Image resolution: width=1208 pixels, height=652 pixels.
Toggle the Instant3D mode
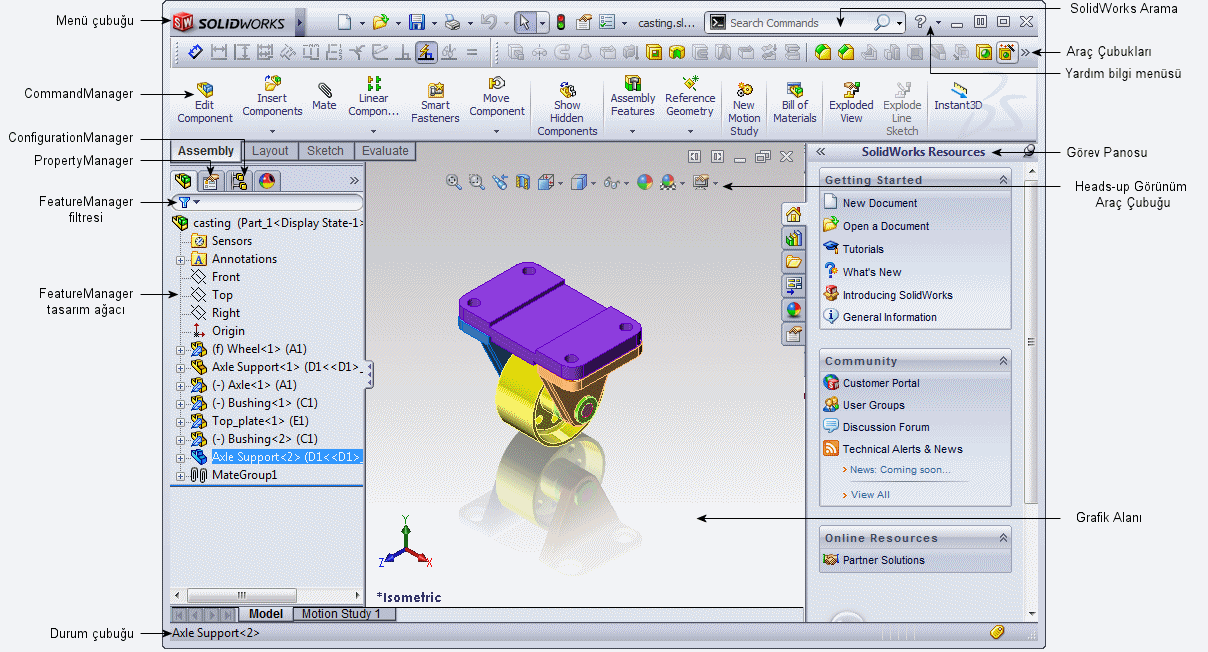coord(959,96)
